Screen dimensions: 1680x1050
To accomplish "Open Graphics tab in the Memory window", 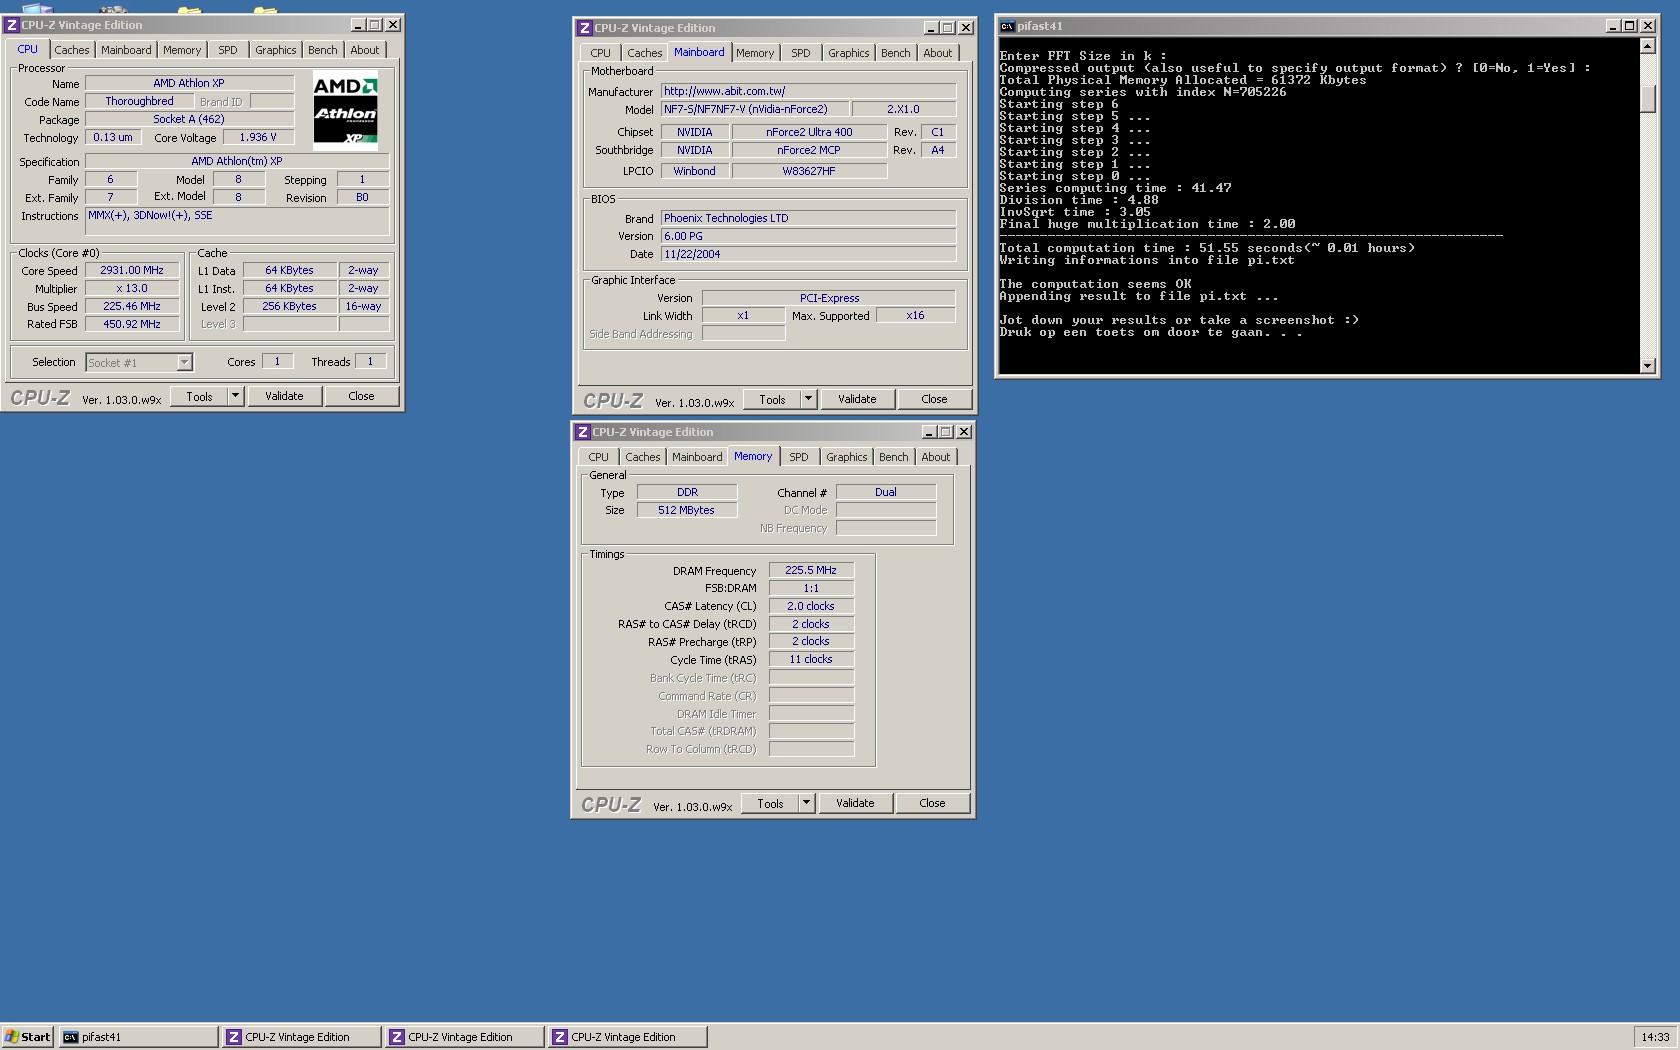I will click(x=846, y=457).
